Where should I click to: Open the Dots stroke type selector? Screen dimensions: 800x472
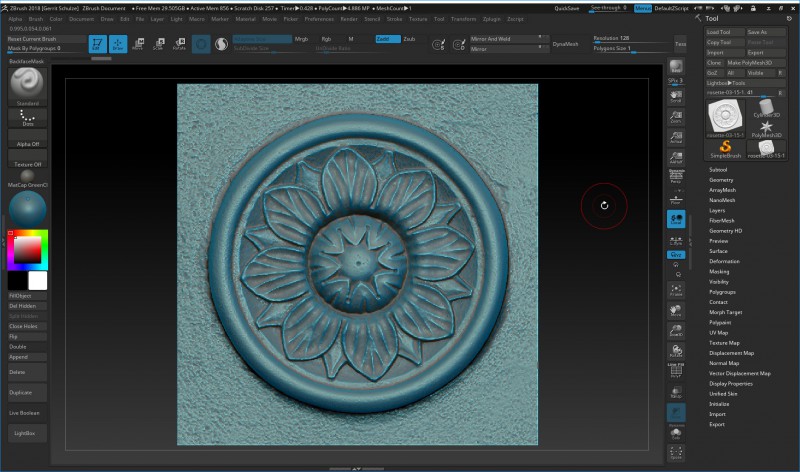click(28, 118)
